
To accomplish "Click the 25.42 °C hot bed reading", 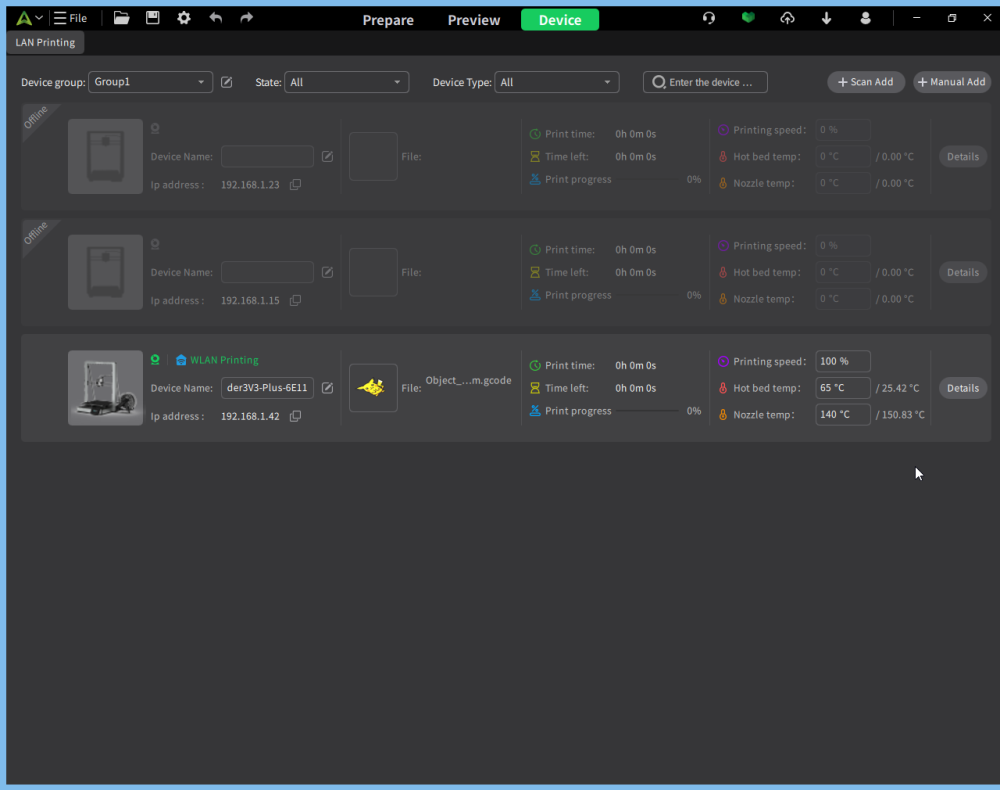I will pos(900,388).
